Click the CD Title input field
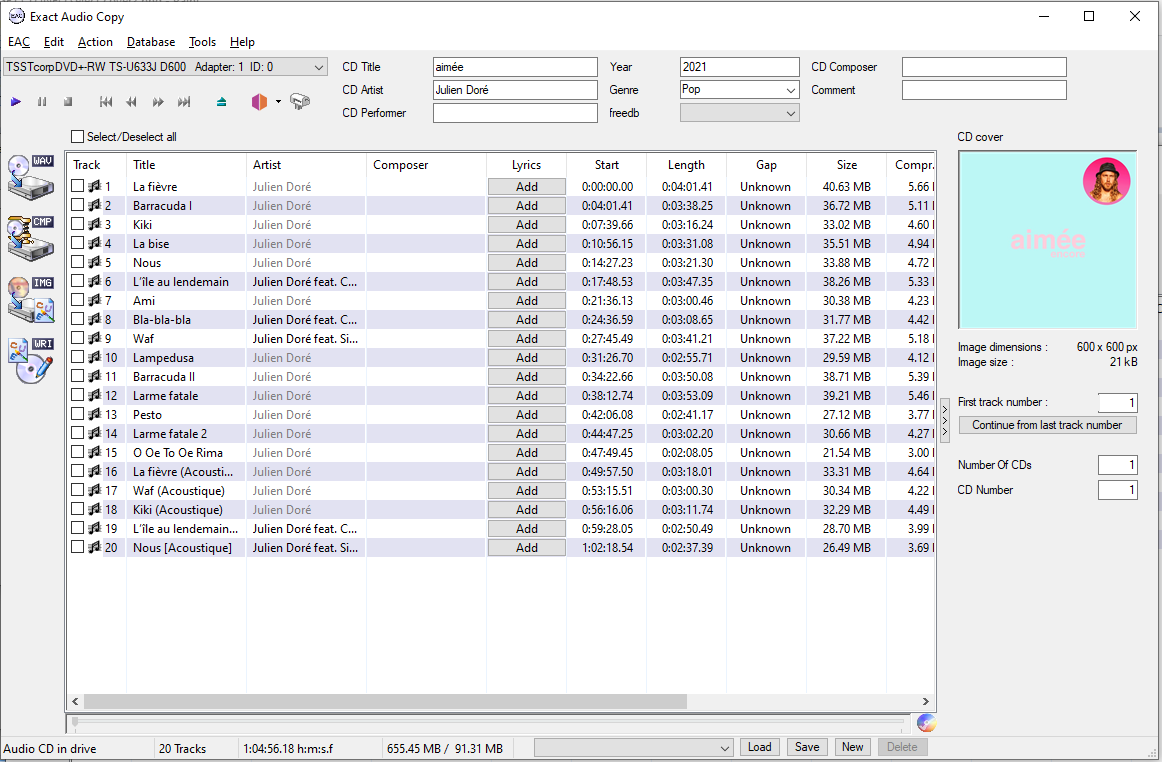The width and height of the screenshot is (1162, 762). coord(515,67)
